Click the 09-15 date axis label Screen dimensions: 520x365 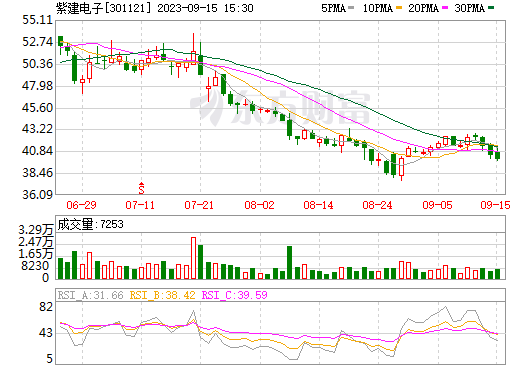(x=495, y=205)
